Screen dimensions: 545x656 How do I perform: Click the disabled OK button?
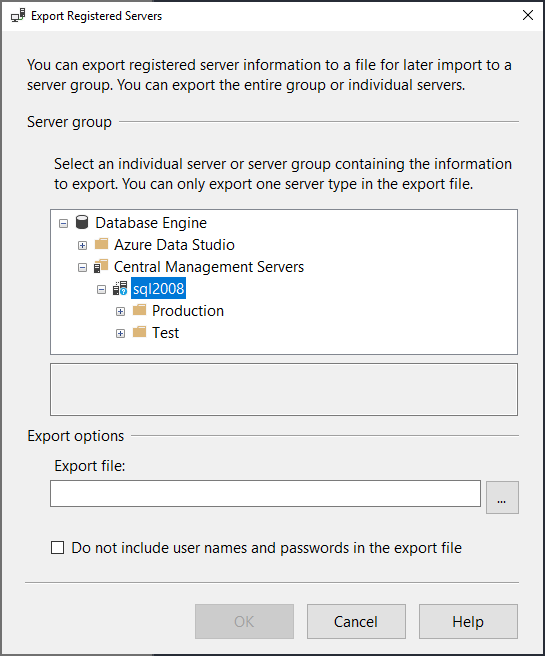pyautogui.click(x=244, y=621)
